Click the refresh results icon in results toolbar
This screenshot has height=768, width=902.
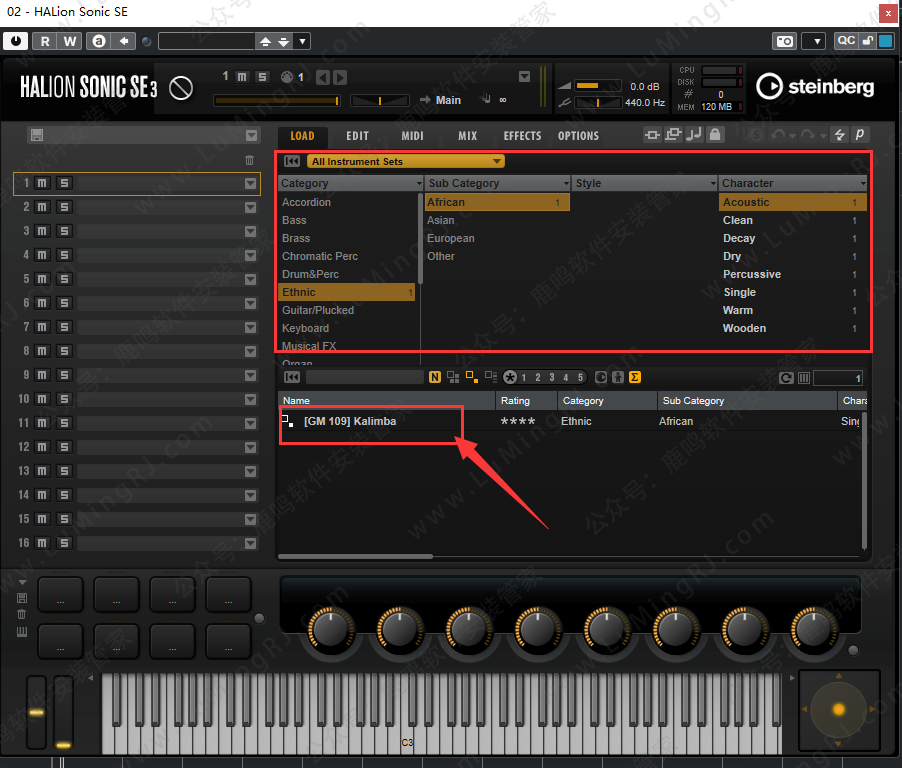point(786,378)
